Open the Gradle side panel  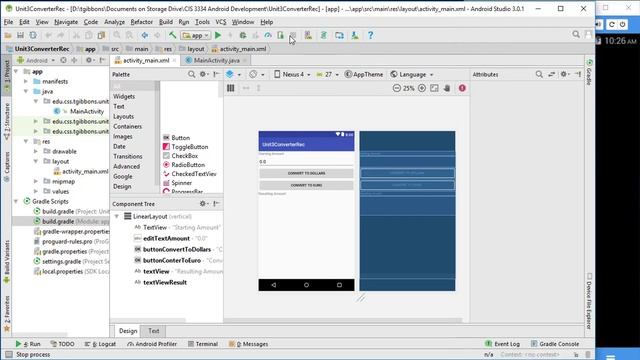click(589, 72)
